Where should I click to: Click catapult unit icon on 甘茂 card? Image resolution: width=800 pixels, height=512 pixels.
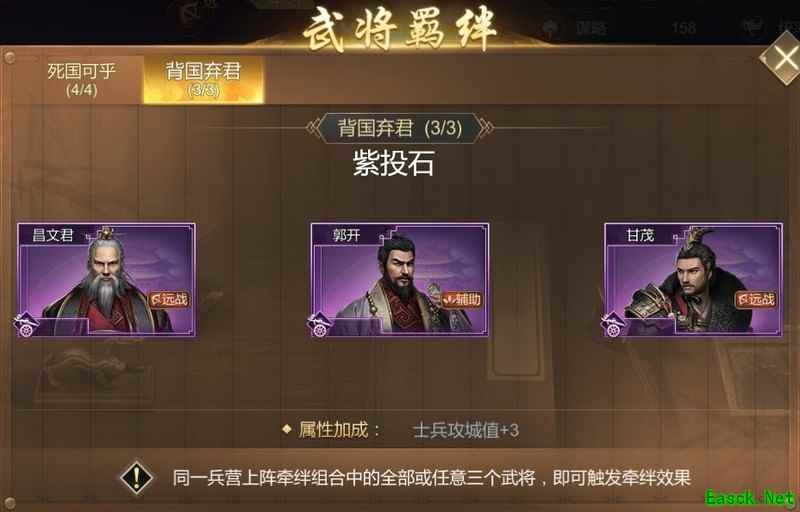click(x=613, y=325)
